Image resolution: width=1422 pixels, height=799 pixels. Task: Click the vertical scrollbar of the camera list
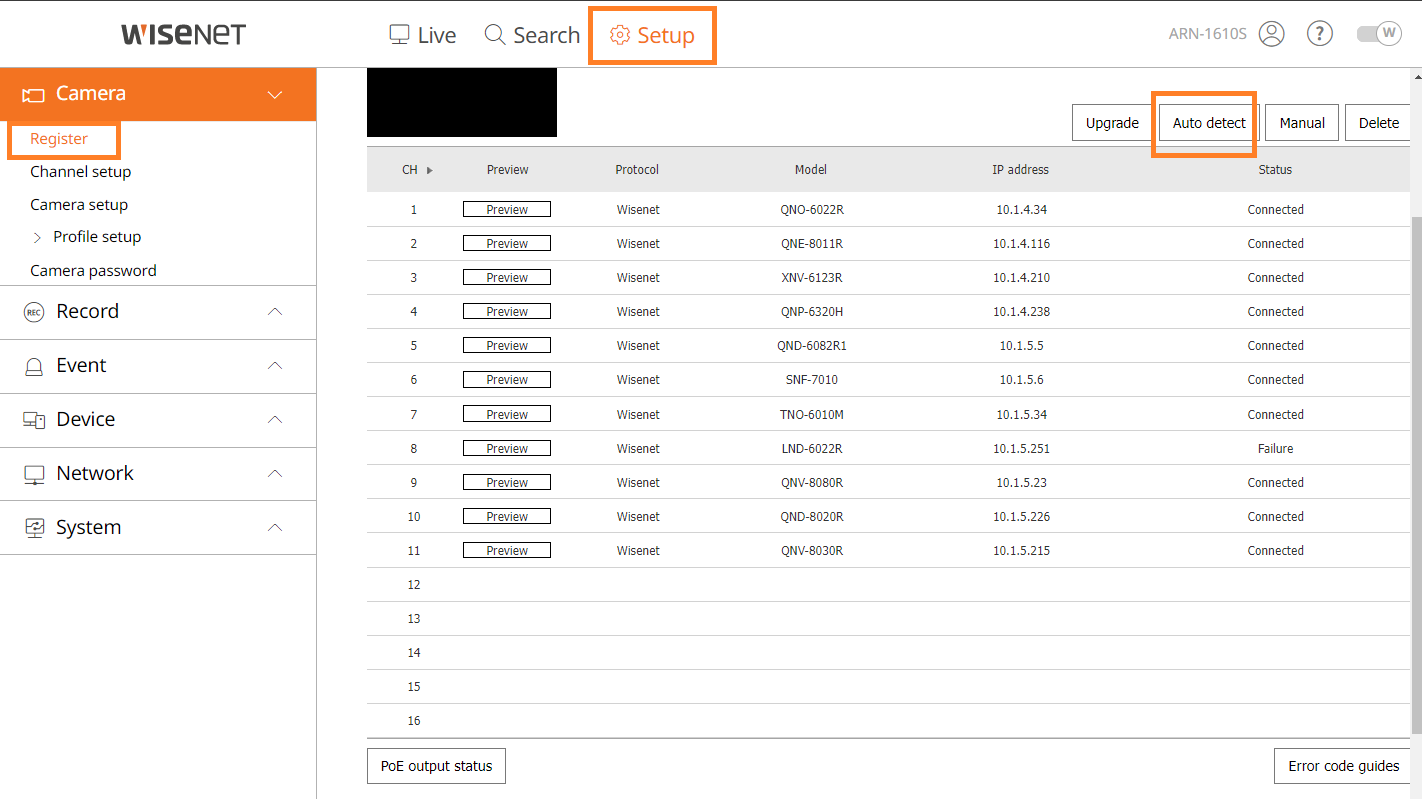click(x=1416, y=475)
